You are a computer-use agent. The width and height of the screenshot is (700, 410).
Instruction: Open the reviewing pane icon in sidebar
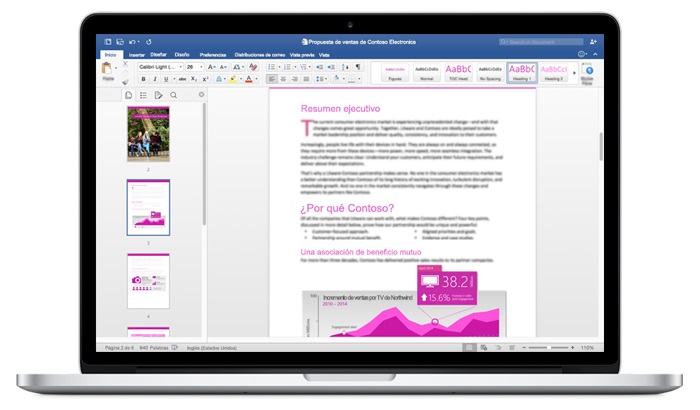click(x=158, y=95)
